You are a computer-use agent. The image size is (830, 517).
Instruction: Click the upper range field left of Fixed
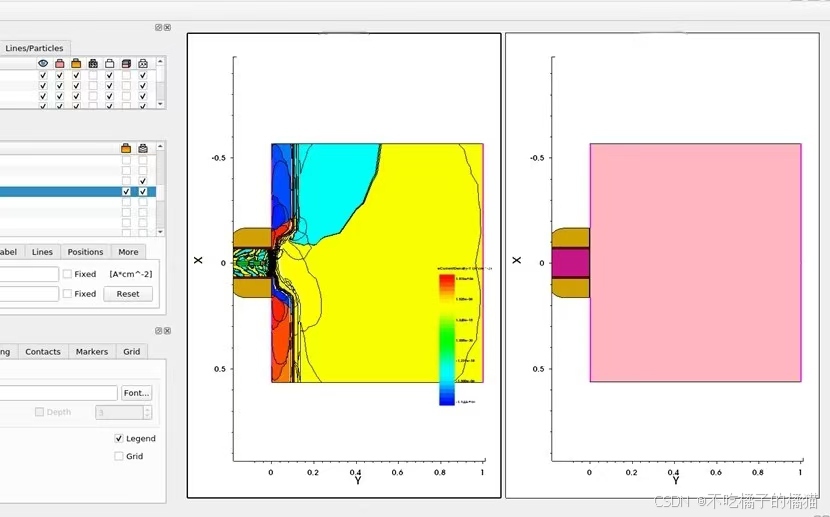click(29, 274)
